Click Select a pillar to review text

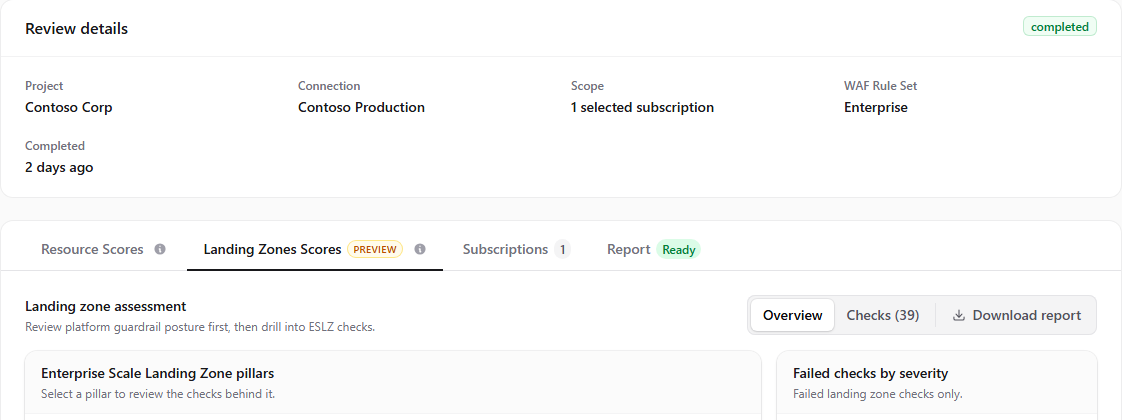coord(157,394)
